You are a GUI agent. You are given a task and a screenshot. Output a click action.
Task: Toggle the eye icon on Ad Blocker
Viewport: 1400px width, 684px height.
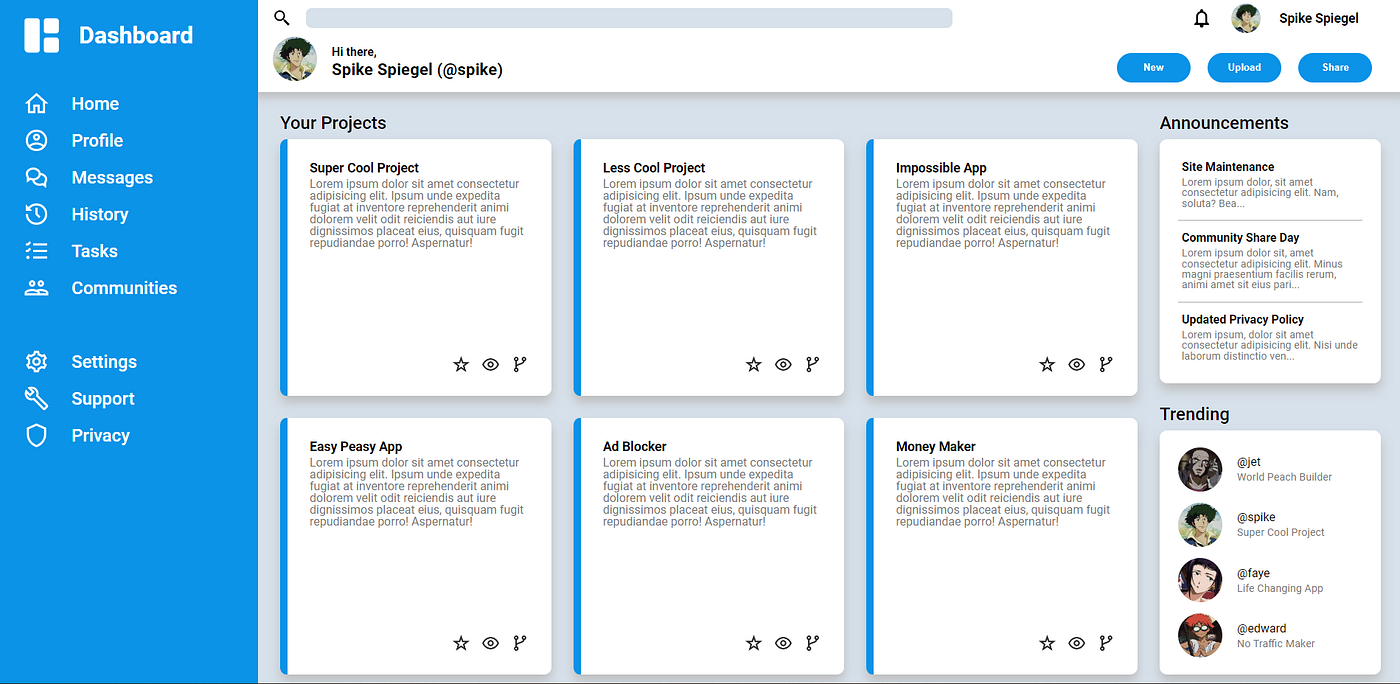783,643
